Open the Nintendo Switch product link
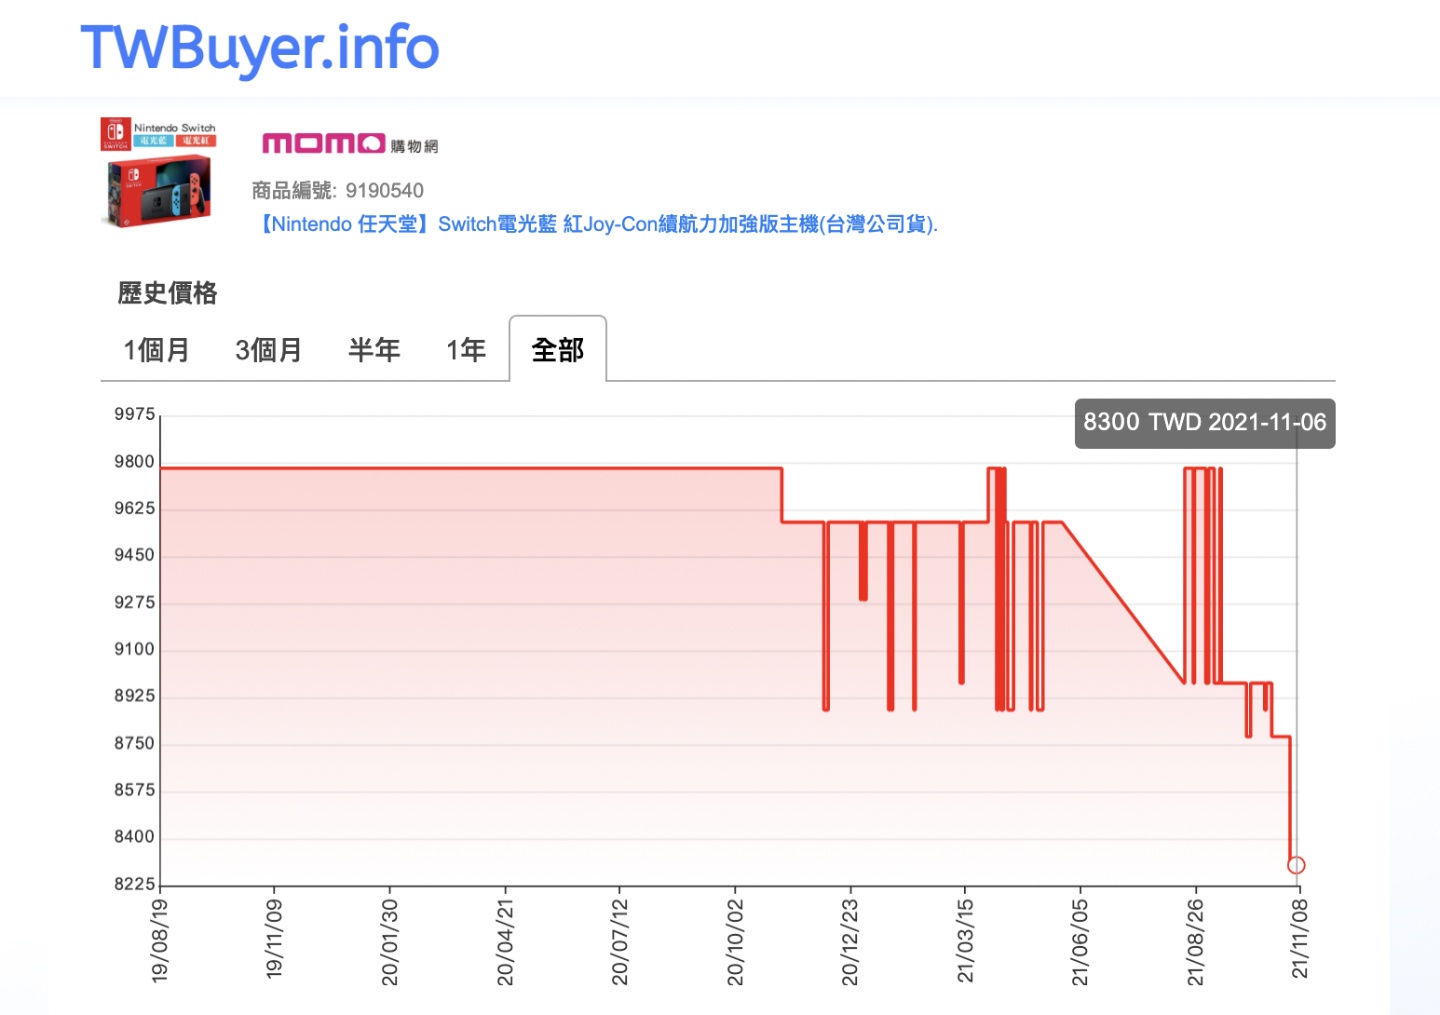1440x1015 pixels. tap(597, 224)
